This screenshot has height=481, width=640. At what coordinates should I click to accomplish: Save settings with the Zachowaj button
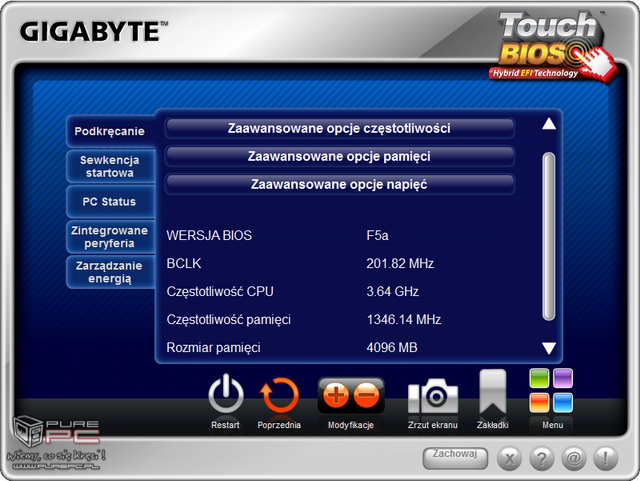point(455,458)
